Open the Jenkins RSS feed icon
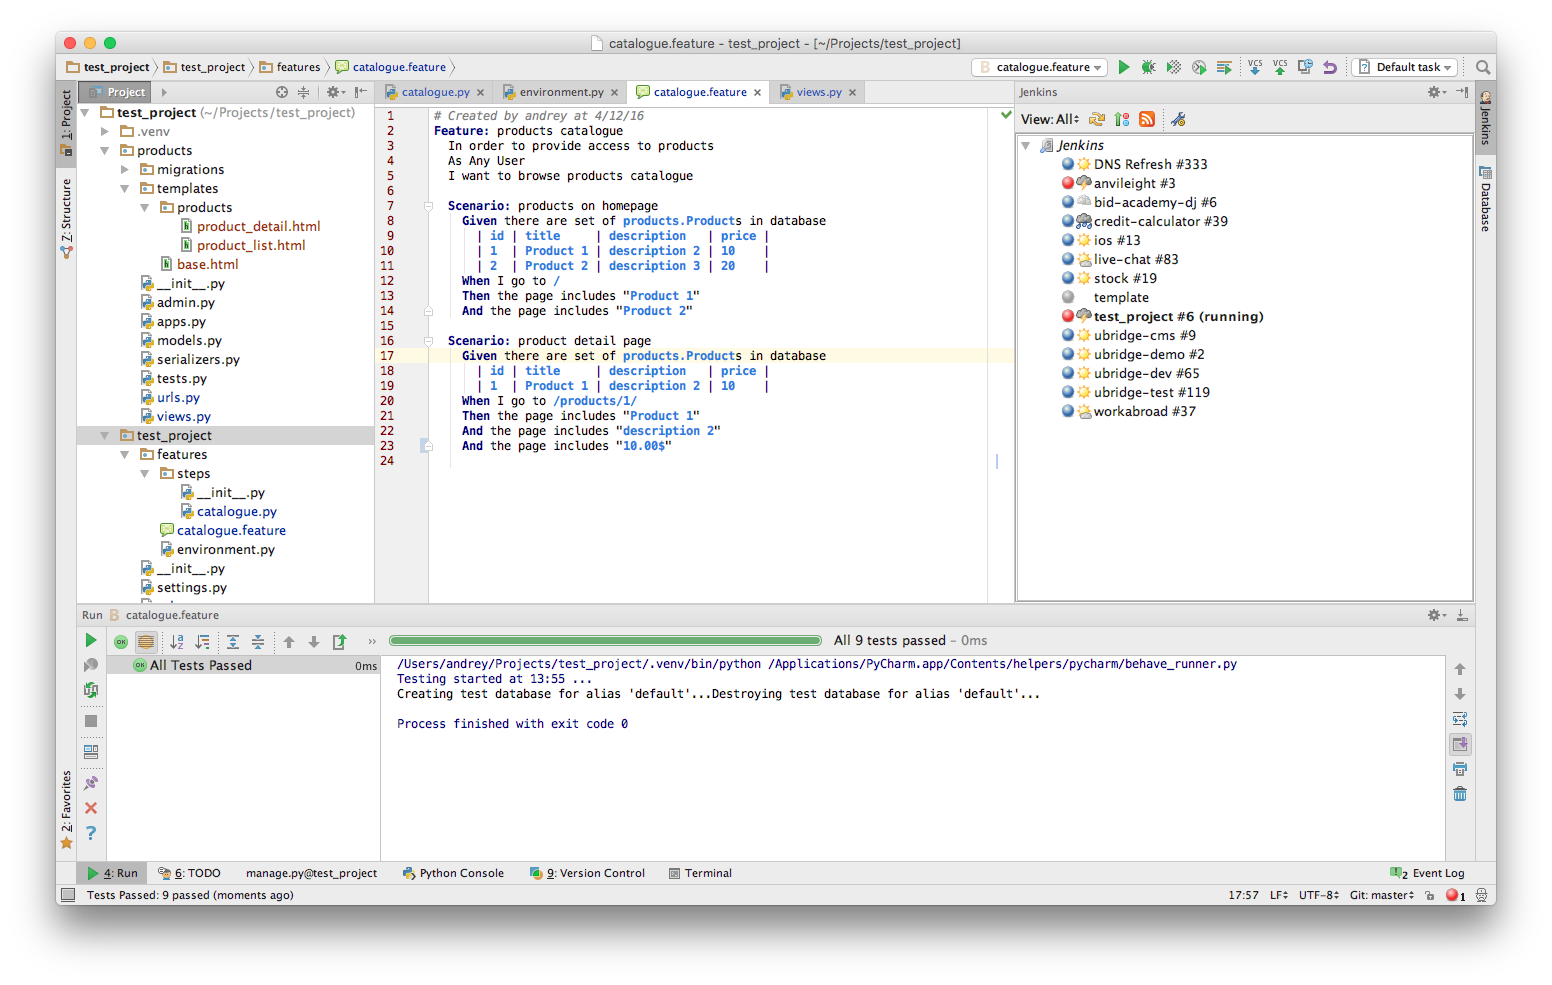This screenshot has width=1552, height=985. pos(1146,119)
